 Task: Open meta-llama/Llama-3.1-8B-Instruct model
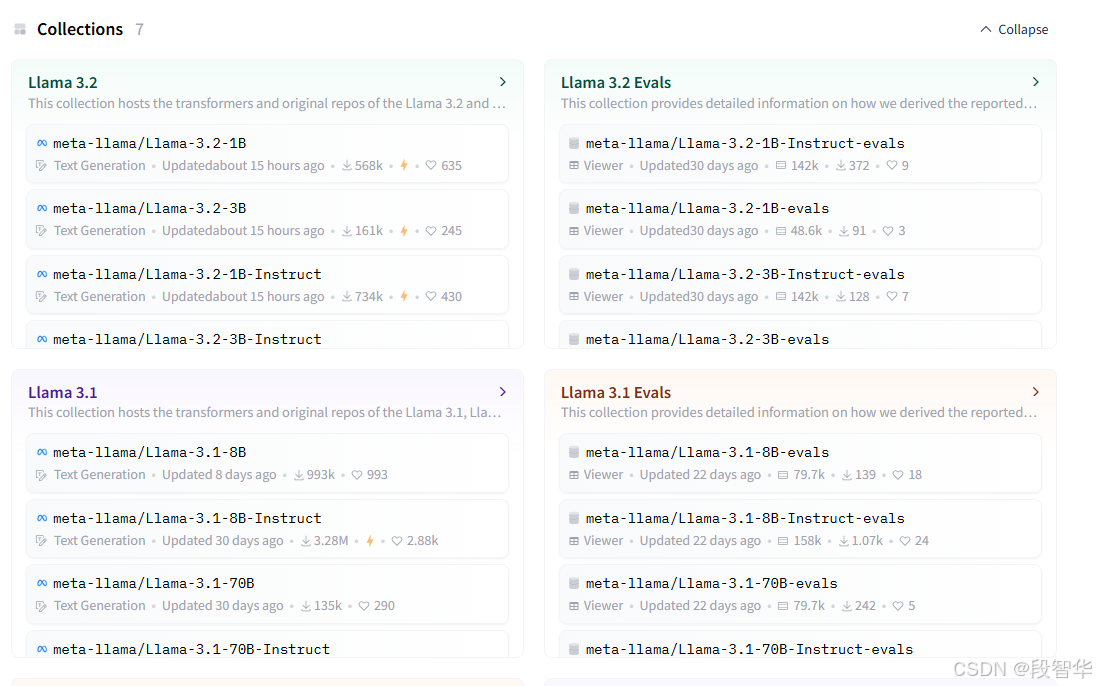267,529
